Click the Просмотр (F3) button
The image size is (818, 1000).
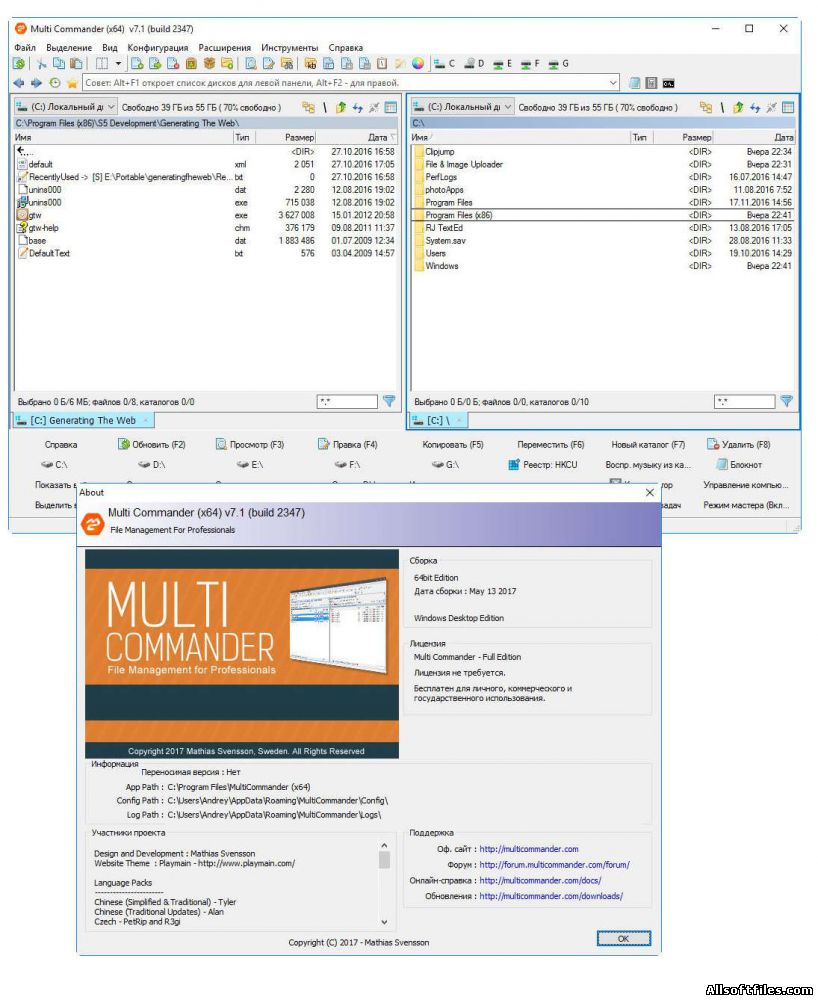pos(250,445)
